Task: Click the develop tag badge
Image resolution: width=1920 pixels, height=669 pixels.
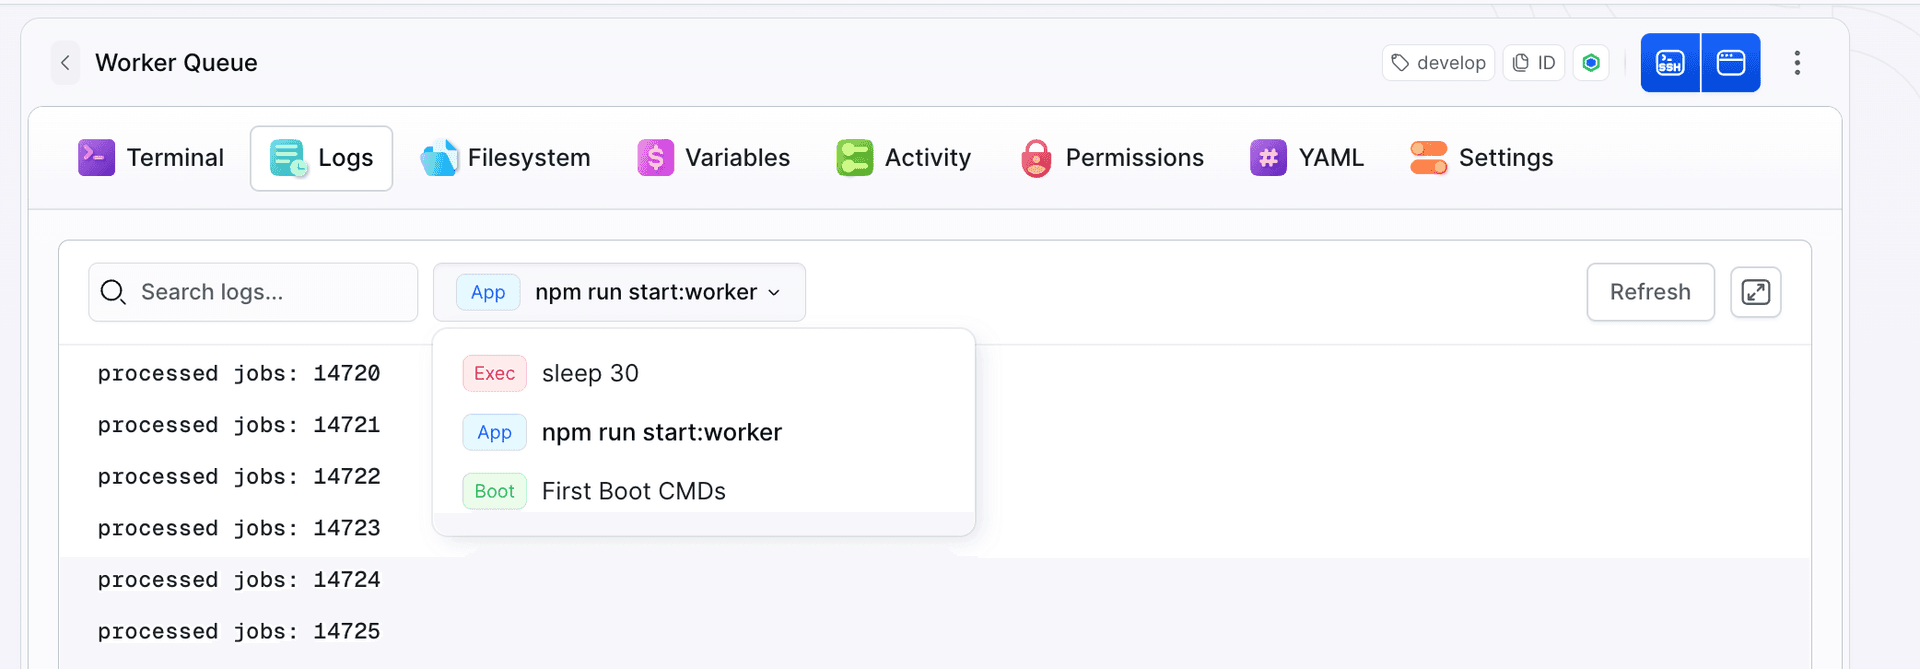Action: 1438,63
